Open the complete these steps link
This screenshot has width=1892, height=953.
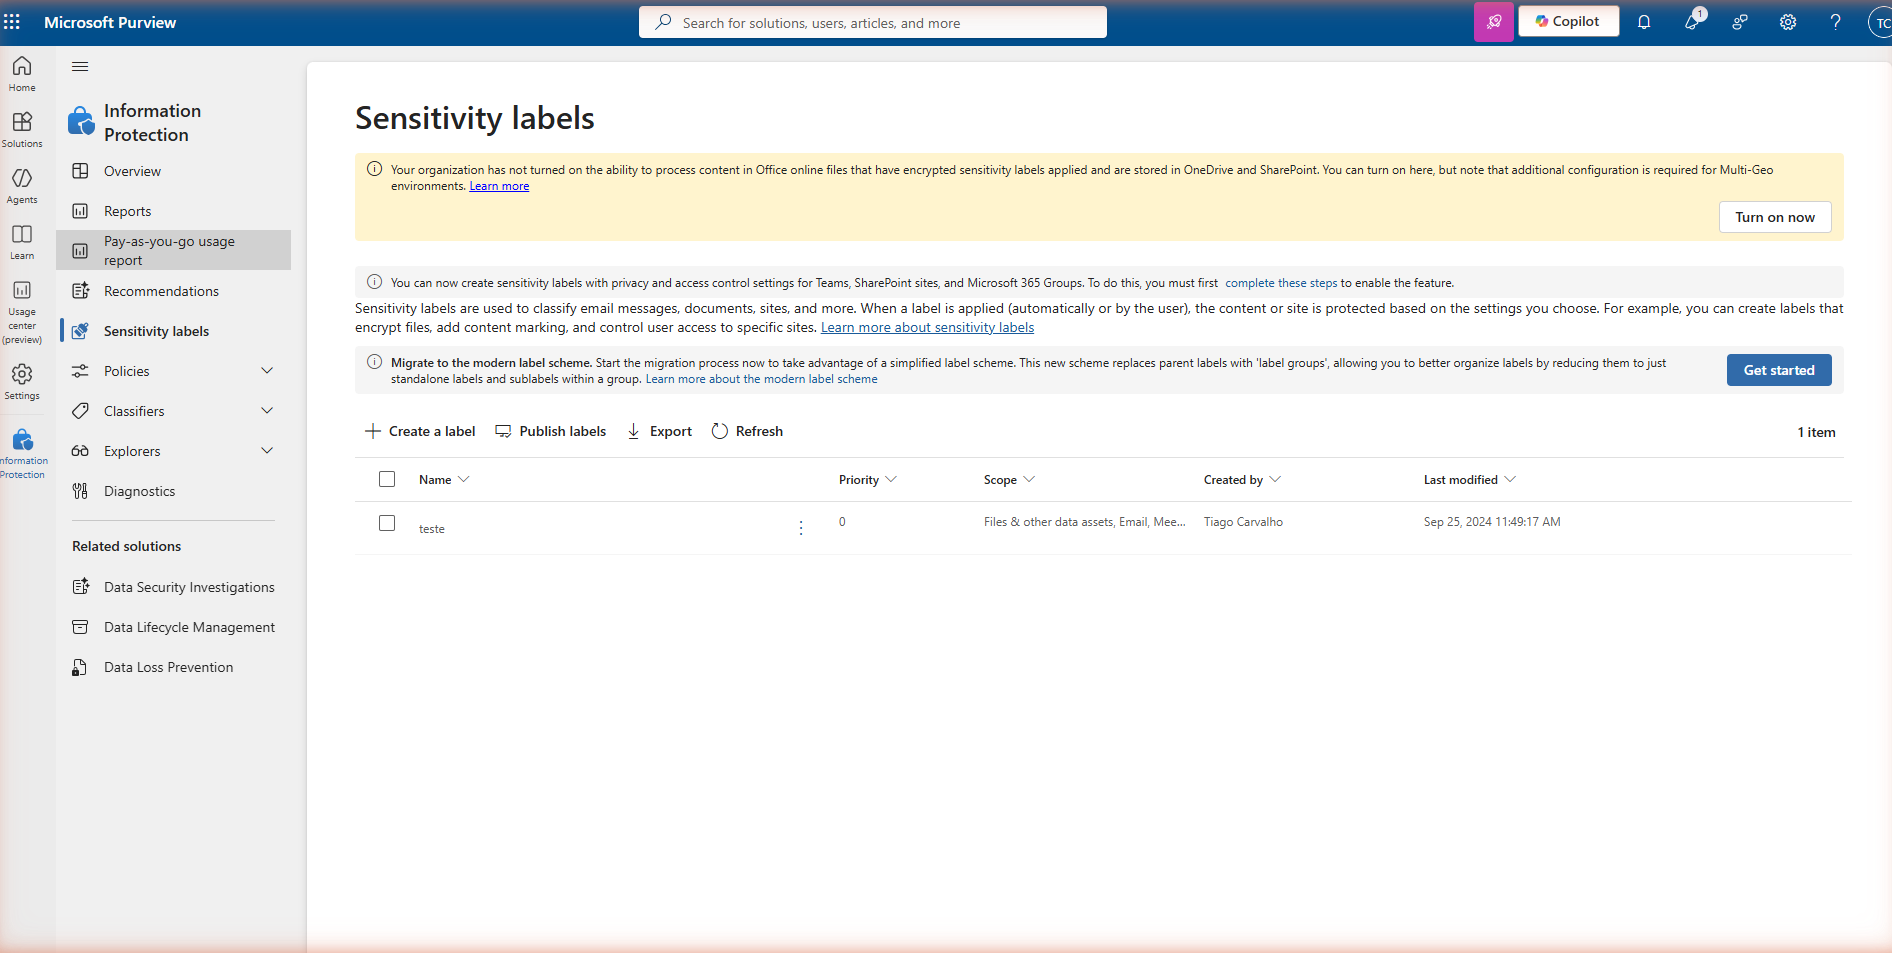point(1281,283)
